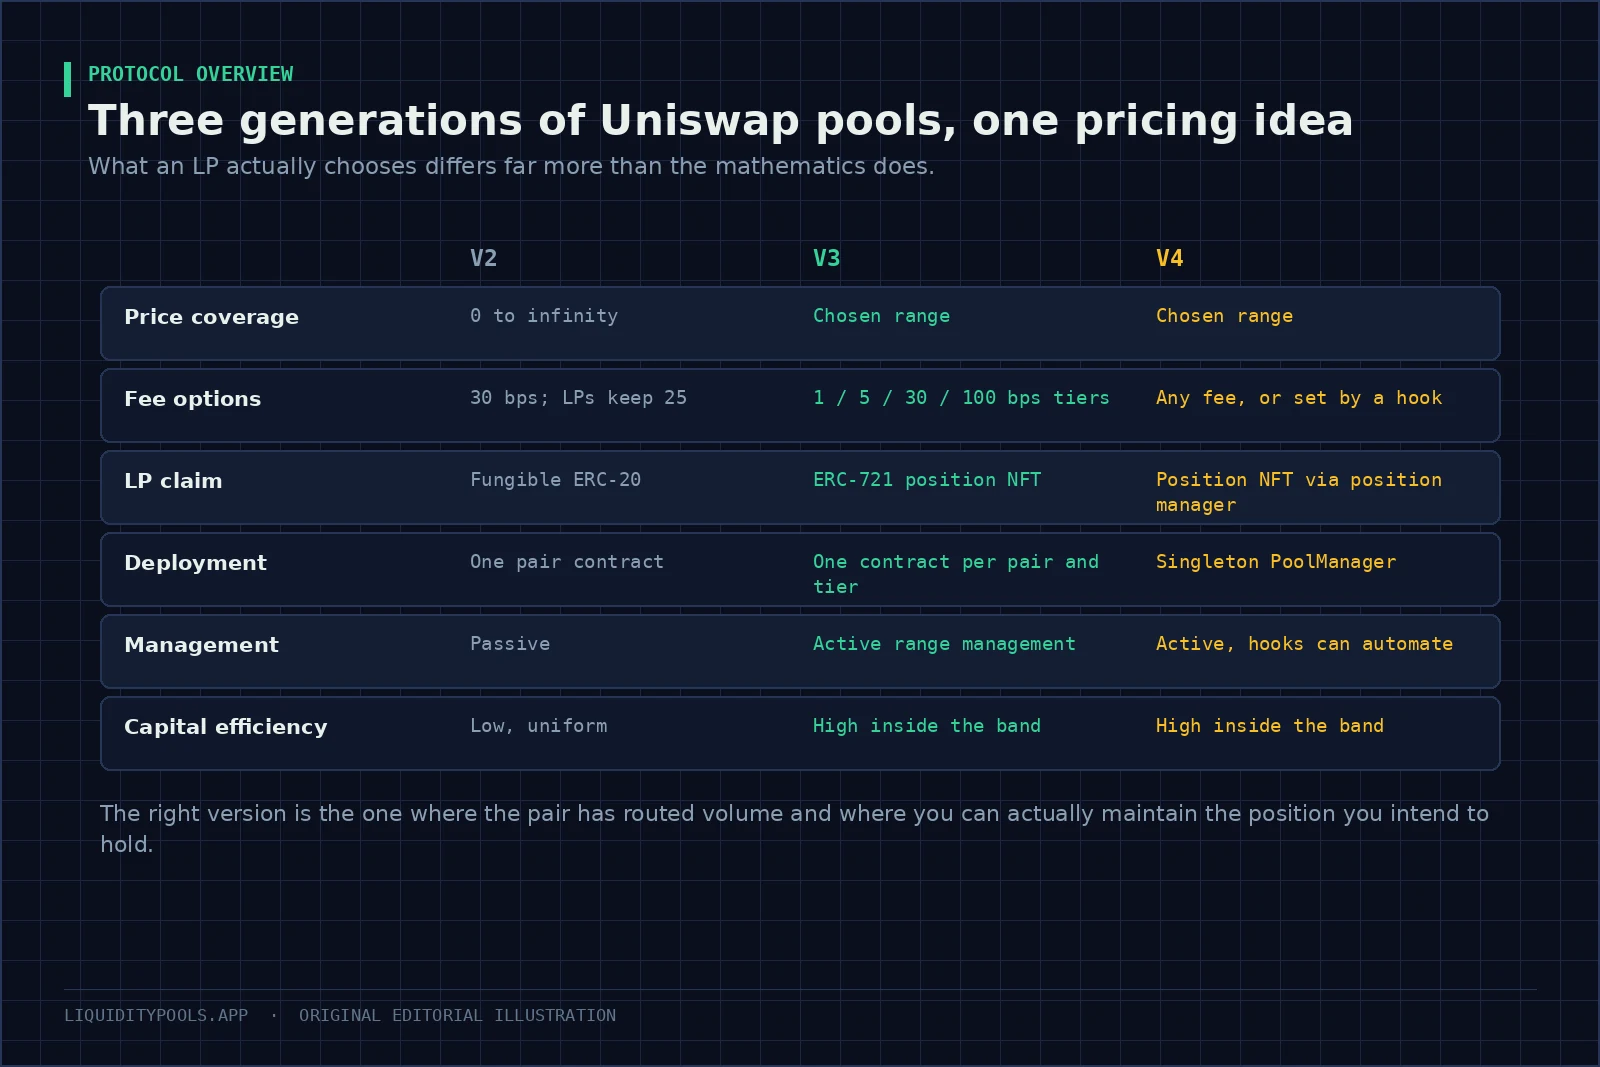Screen dimensions: 1600x1067
Task: Click '30 bps; LPs keep 25' cell
Action: click(x=579, y=398)
